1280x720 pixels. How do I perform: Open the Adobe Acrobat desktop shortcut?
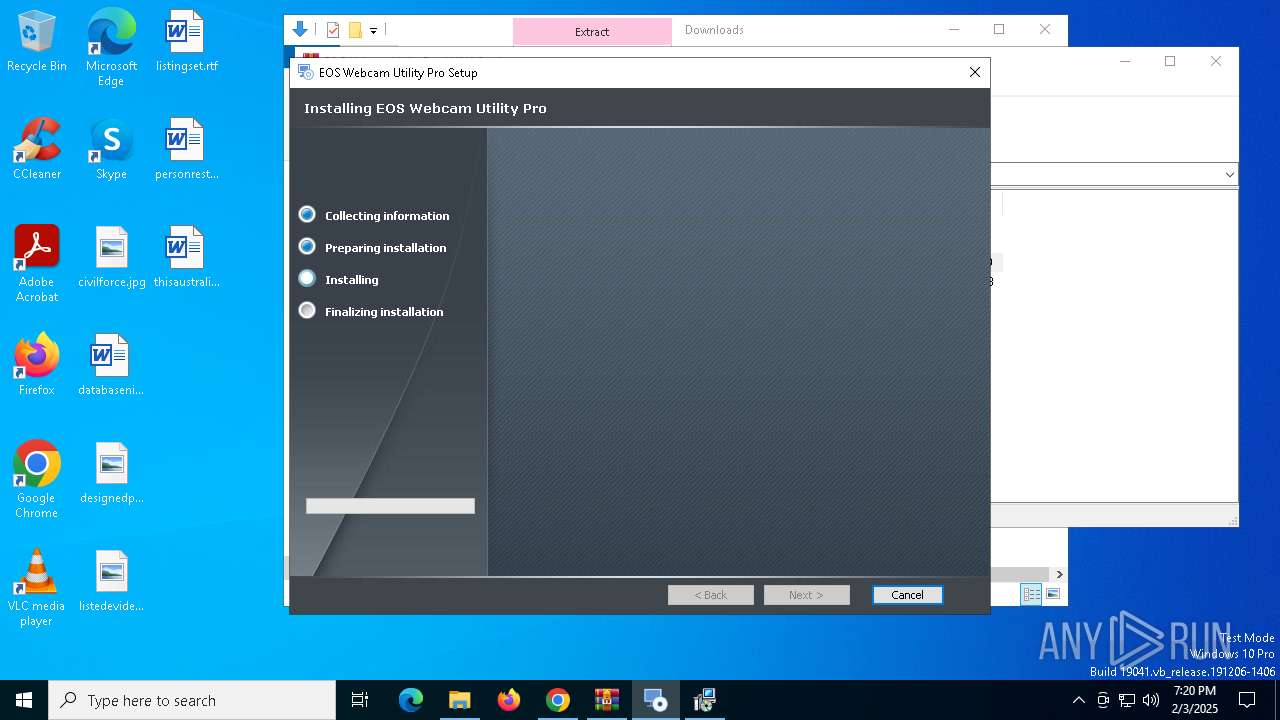[x=37, y=264]
